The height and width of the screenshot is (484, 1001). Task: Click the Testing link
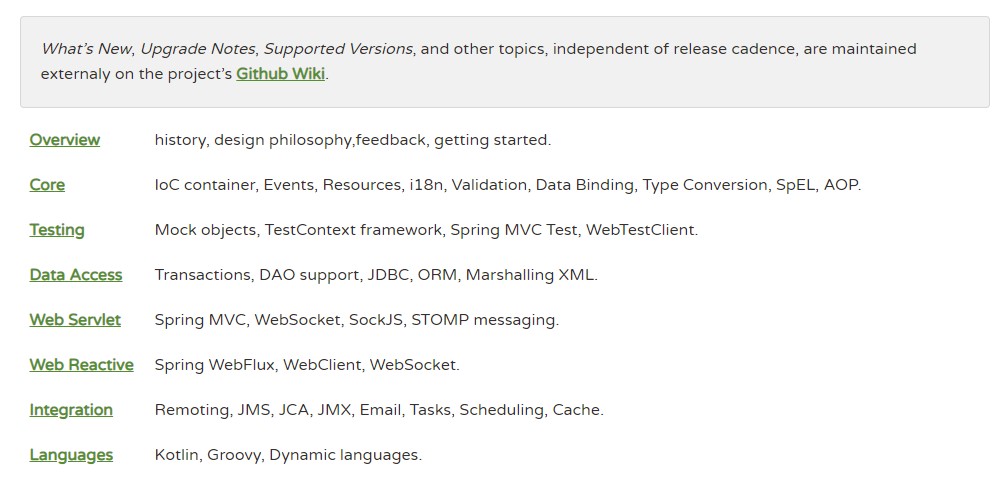(x=57, y=230)
